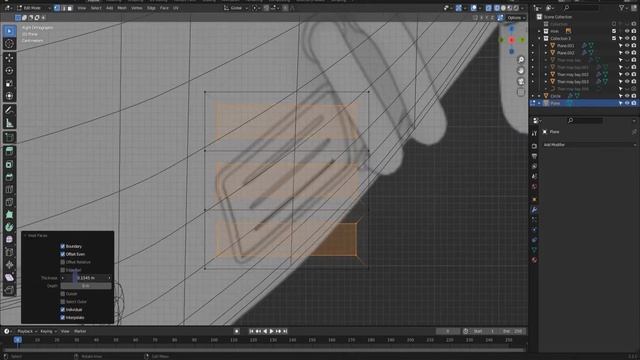Open the Playback dropdown in timeline
Viewport: 640px width, 360px height.
[27, 331]
